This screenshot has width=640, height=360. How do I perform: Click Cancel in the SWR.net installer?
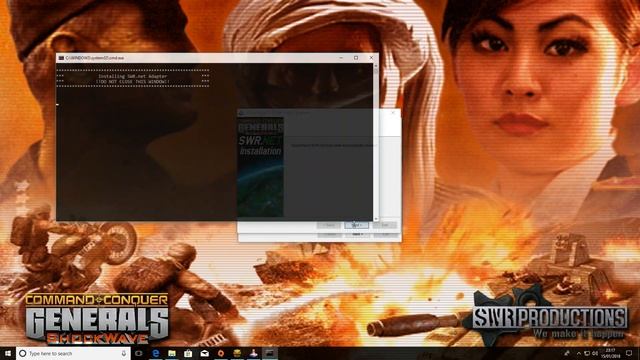[384, 225]
